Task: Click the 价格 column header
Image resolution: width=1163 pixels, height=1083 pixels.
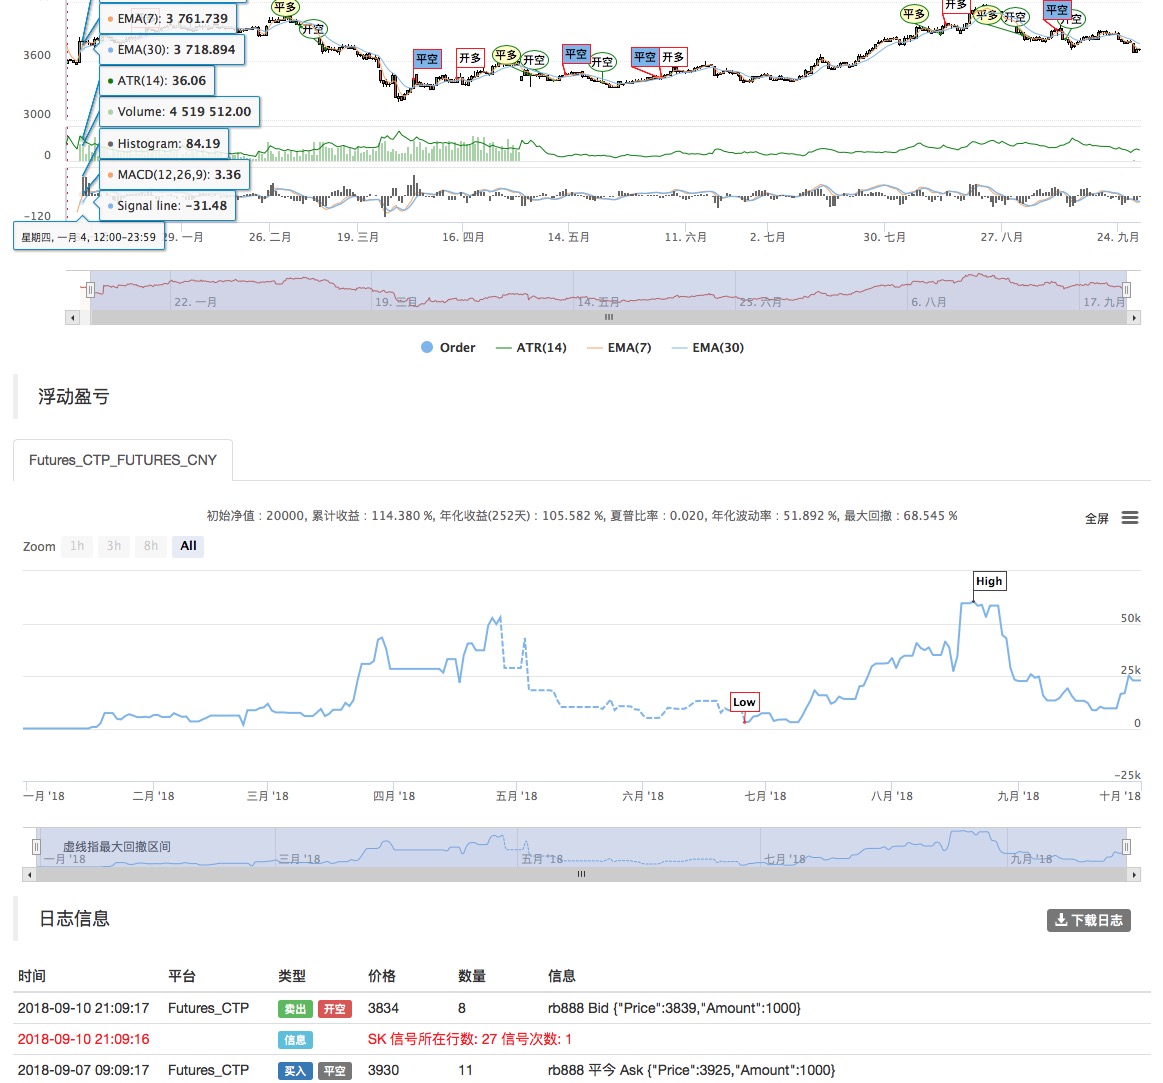Action: click(x=382, y=976)
